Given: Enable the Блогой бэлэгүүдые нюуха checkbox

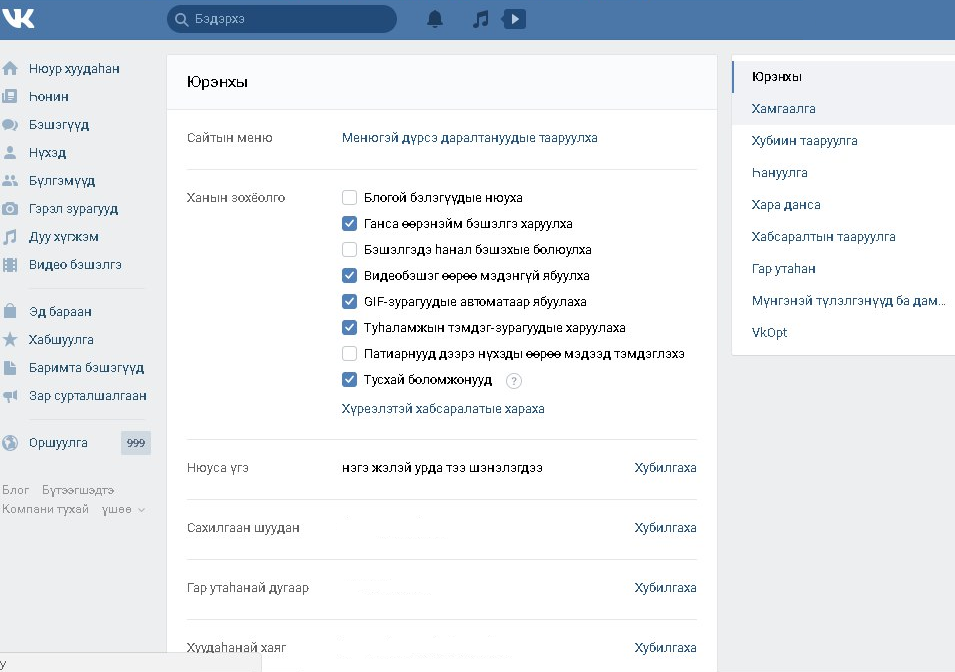Looking at the screenshot, I should pos(349,198).
